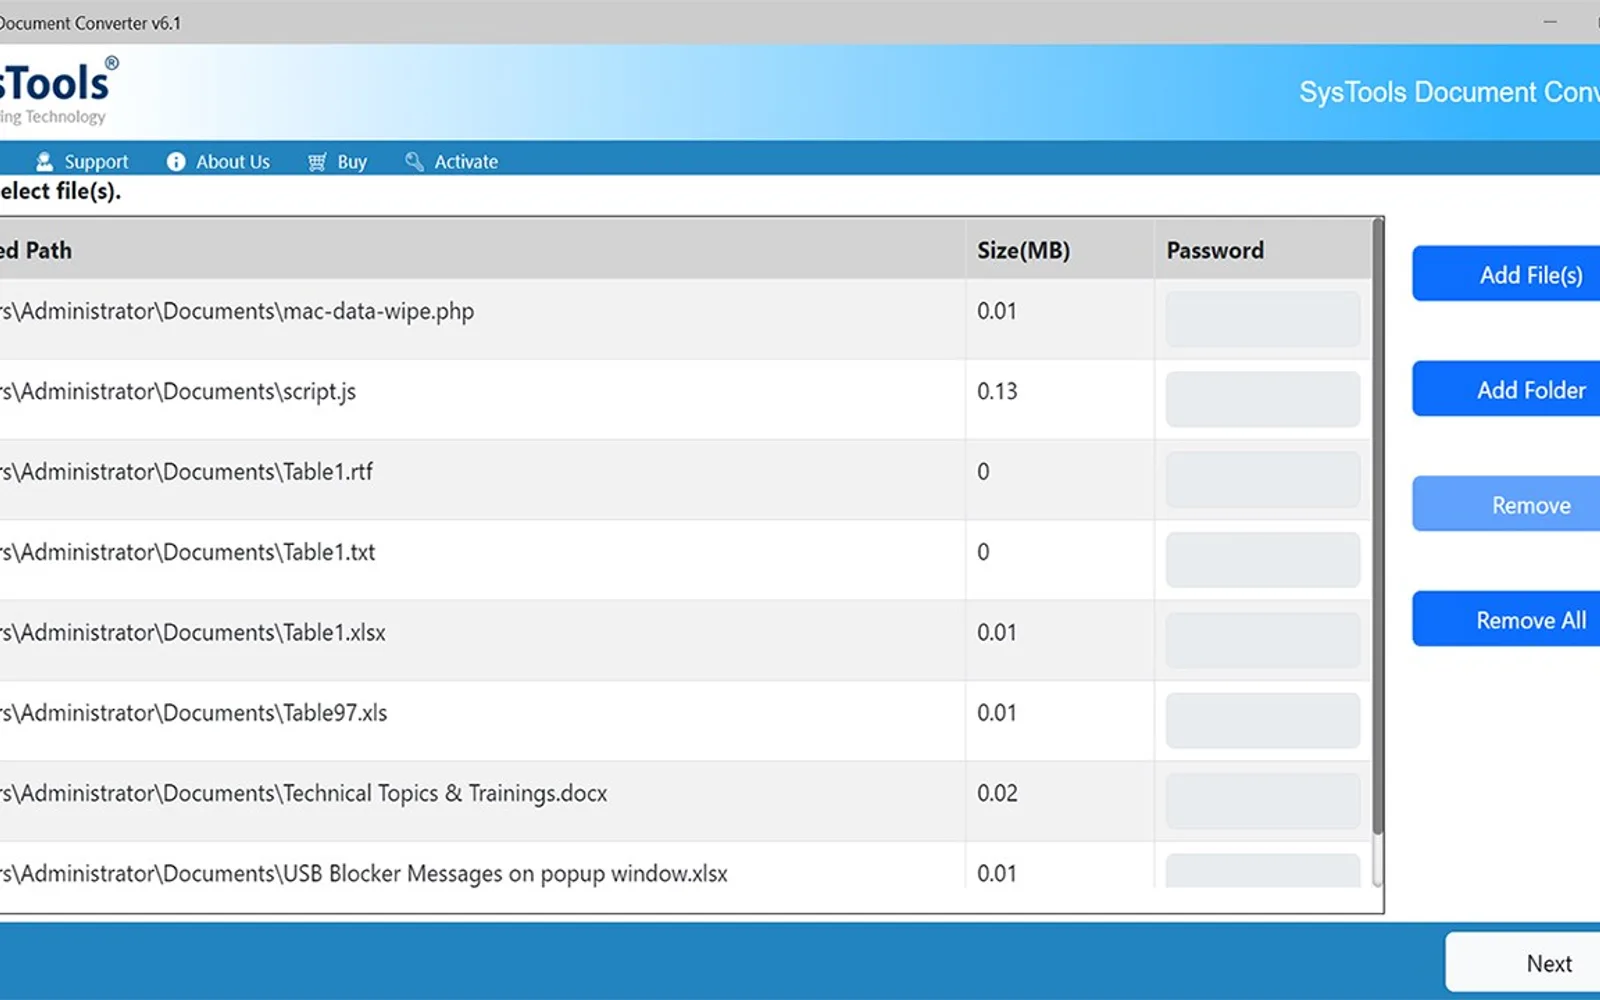The image size is (1600, 1000).
Task: Click password field for Table1.txt
Action: coord(1262,560)
